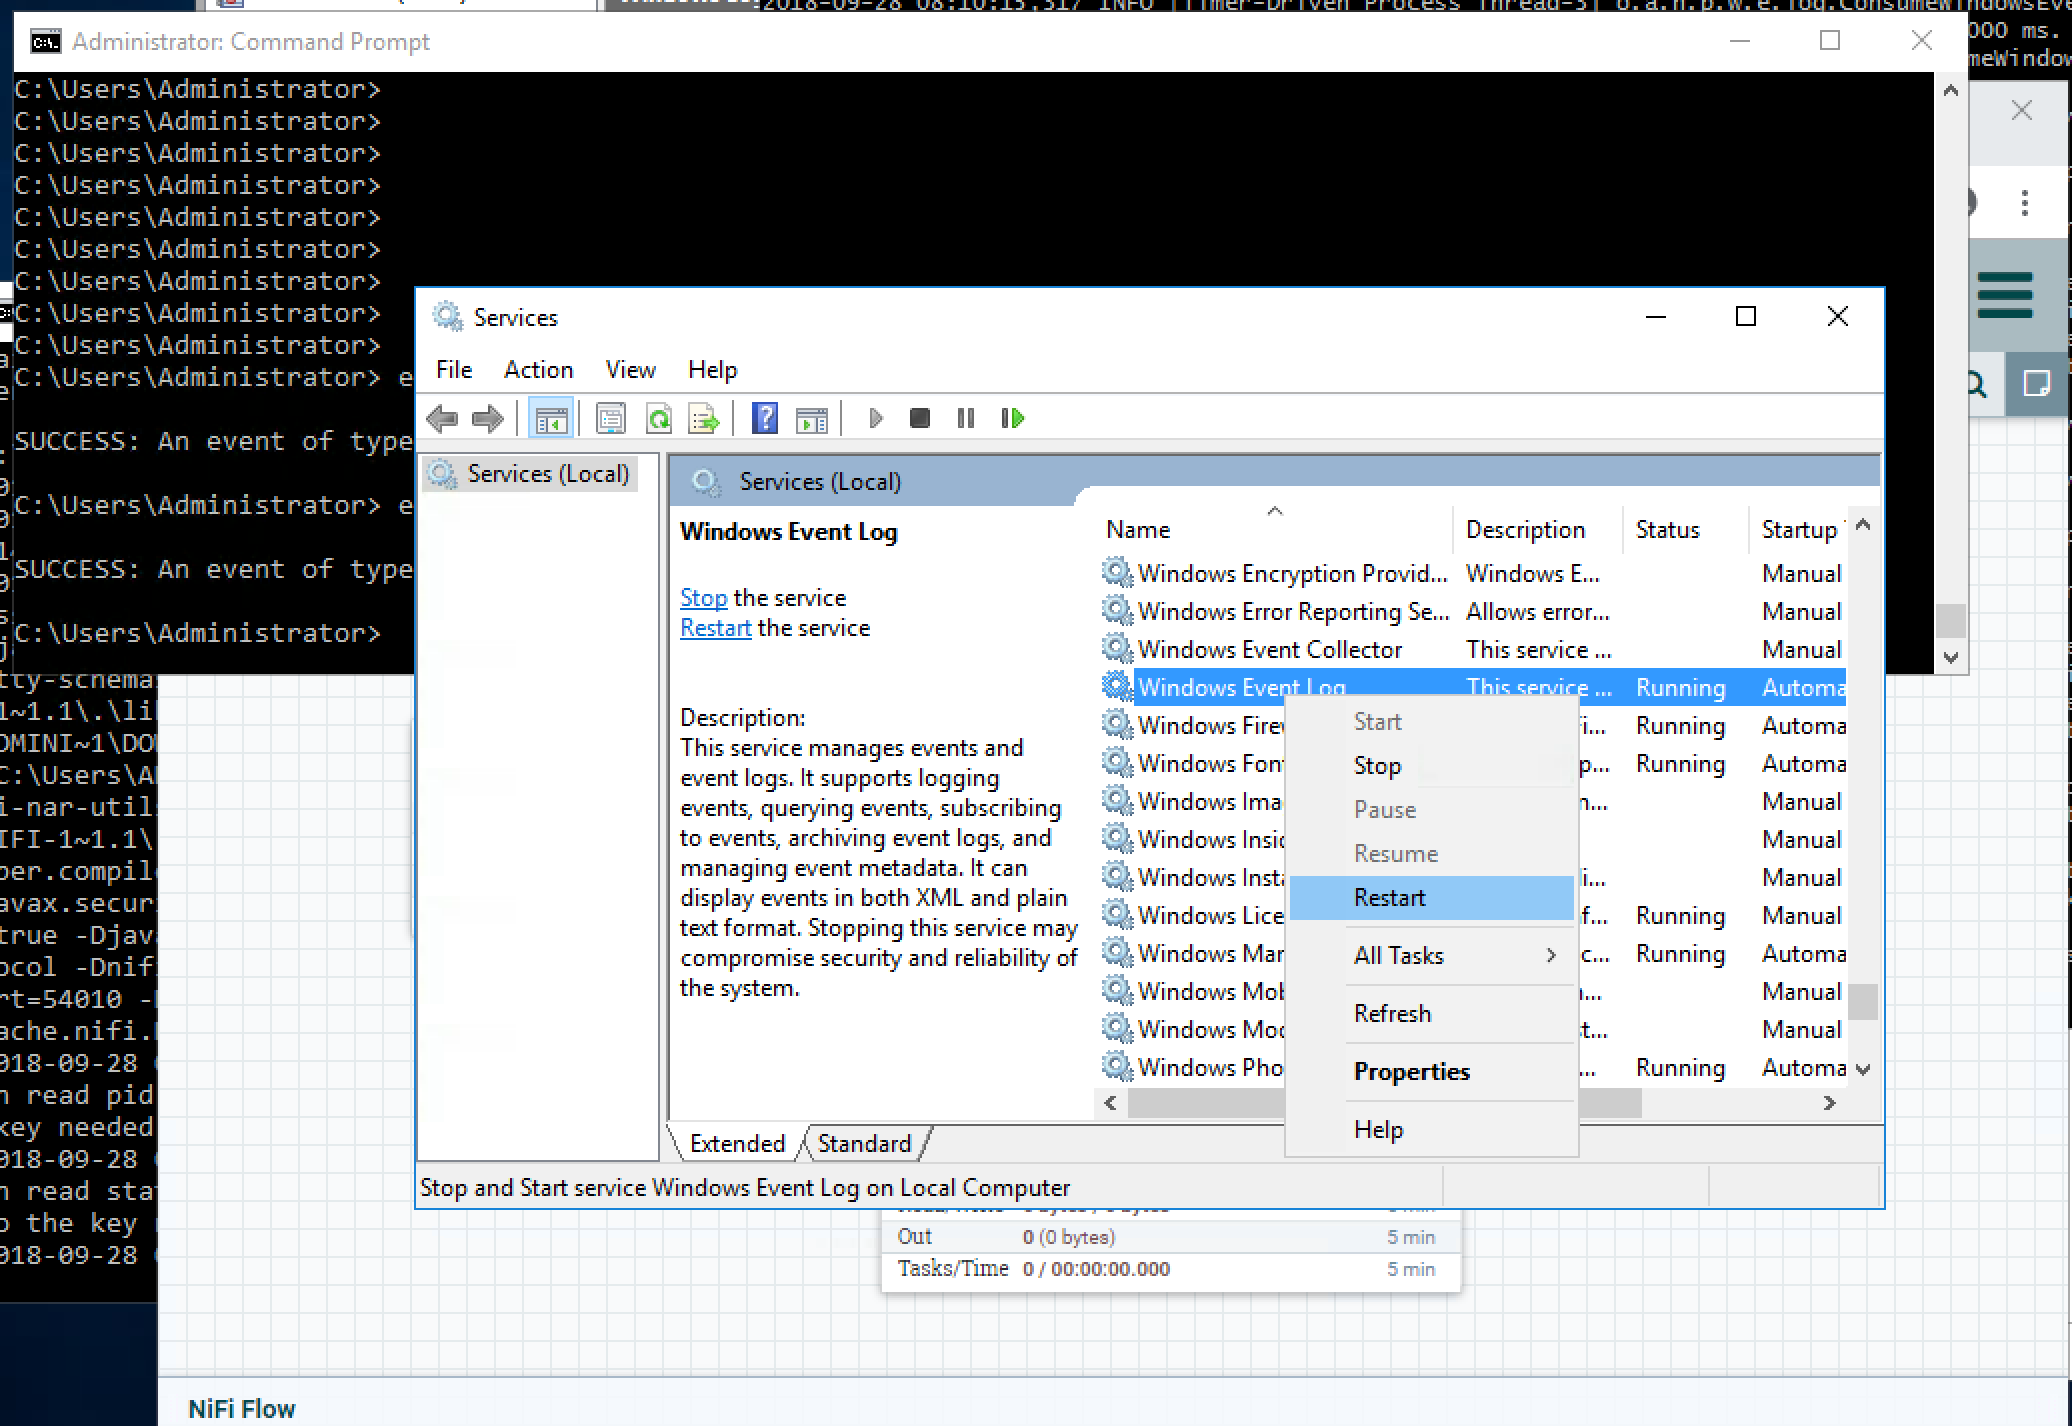Open the Properties toolbar icon

click(610, 418)
